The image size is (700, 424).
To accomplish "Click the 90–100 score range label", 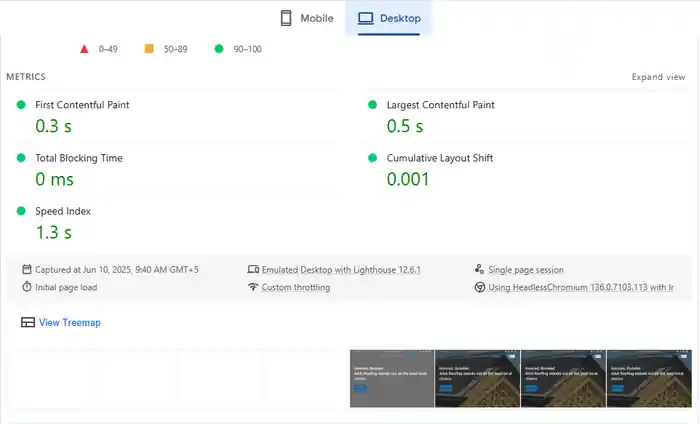I will (x=247, y=49).
